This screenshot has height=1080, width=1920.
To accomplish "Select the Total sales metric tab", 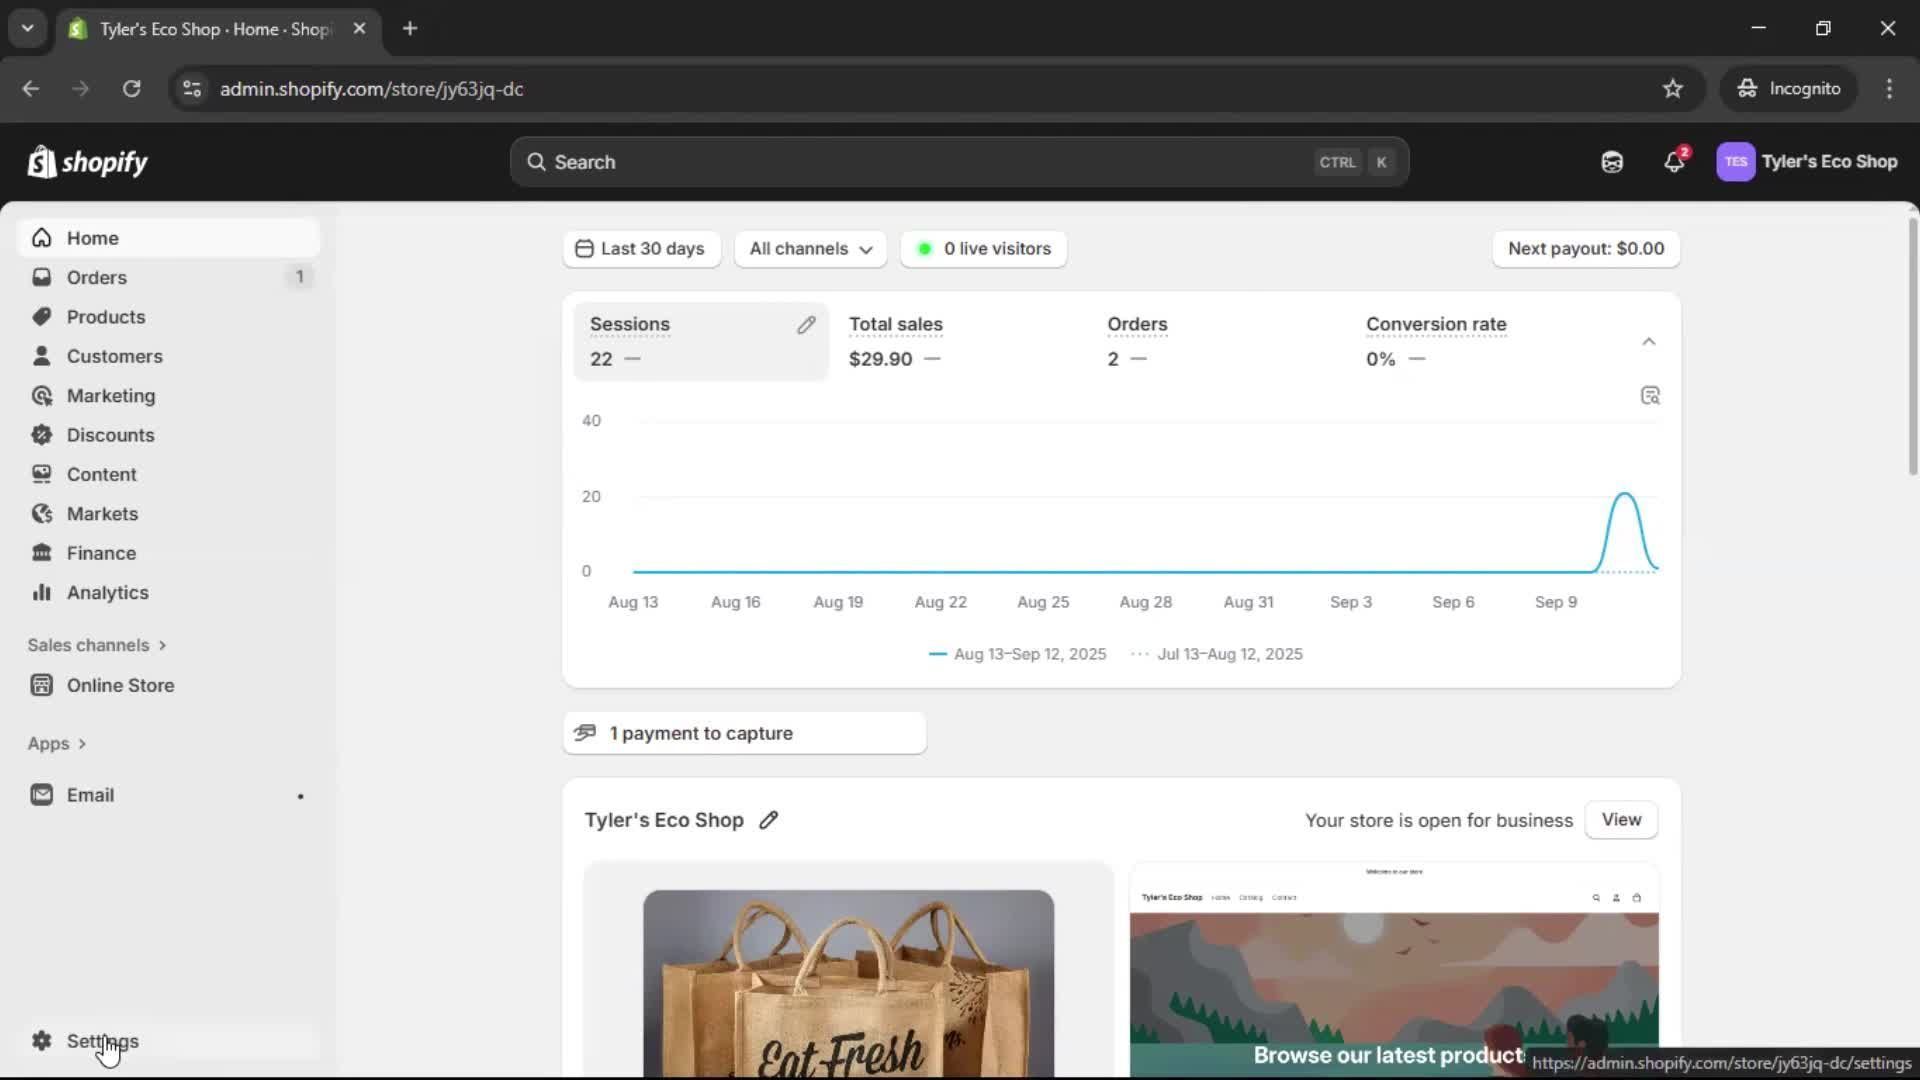I will coord(896,341).
